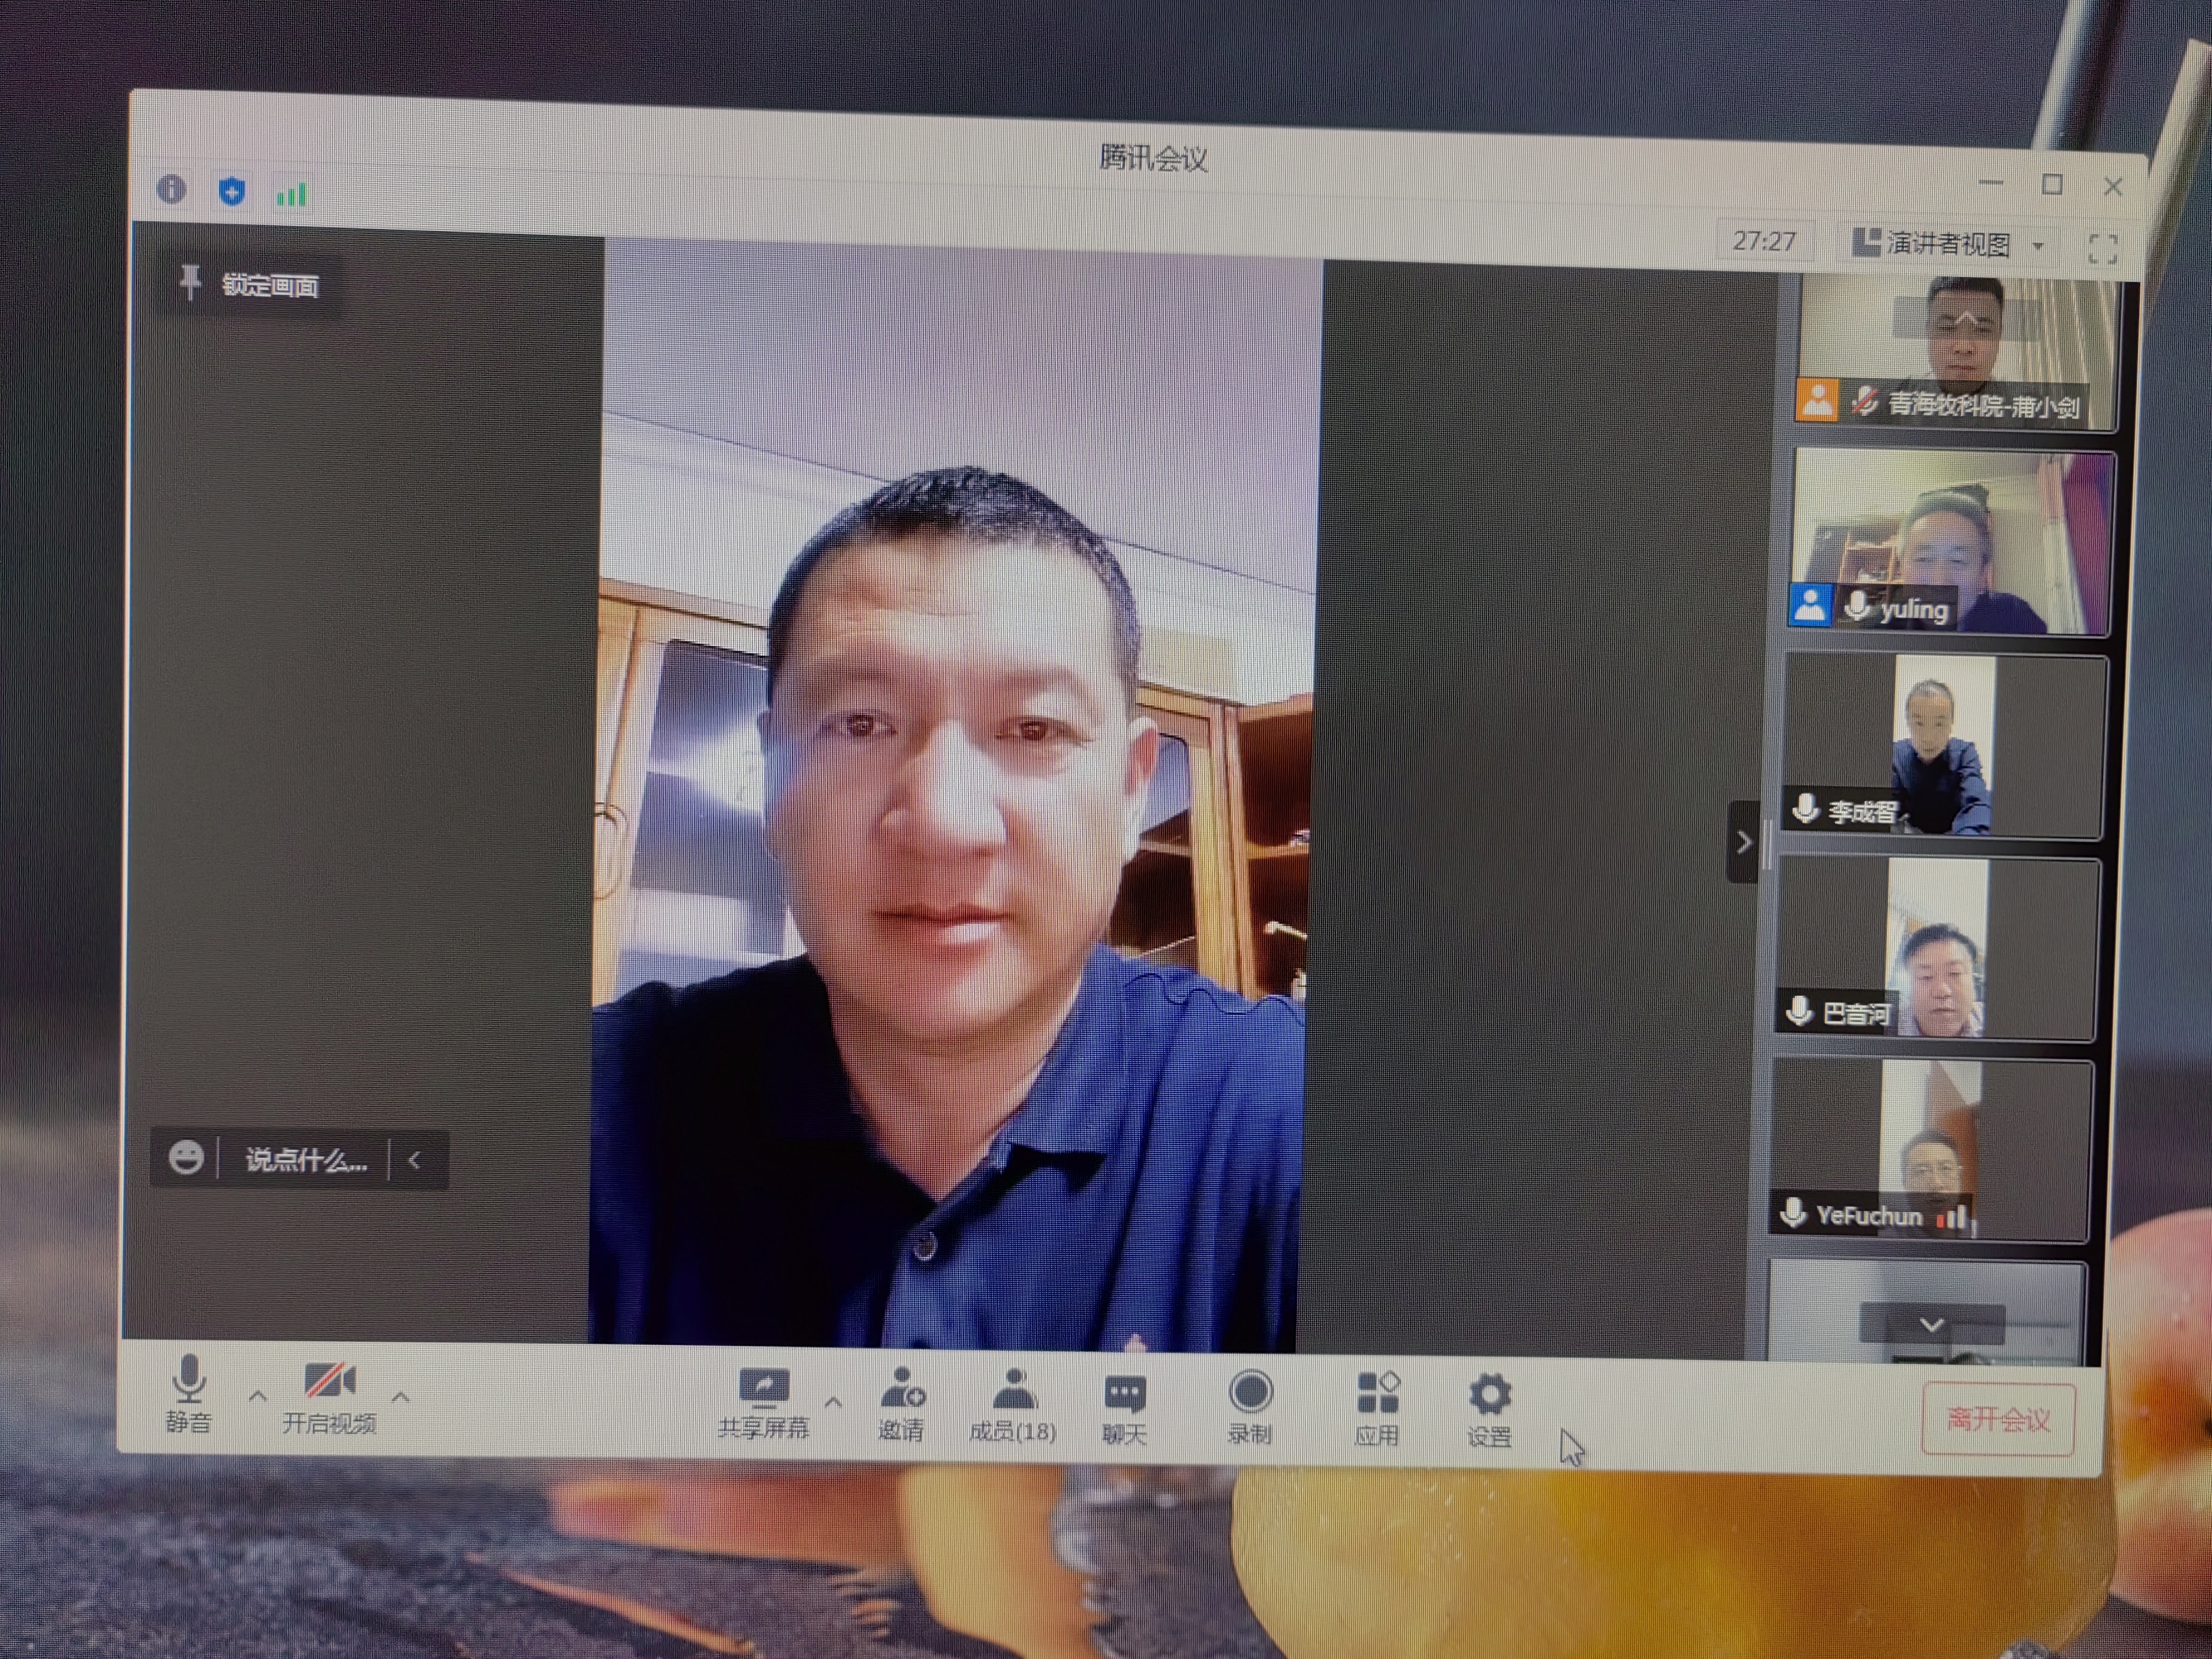Mute the microphone with 静音
This screenshot has height=1659, width=2212.
click(188, 1394)
